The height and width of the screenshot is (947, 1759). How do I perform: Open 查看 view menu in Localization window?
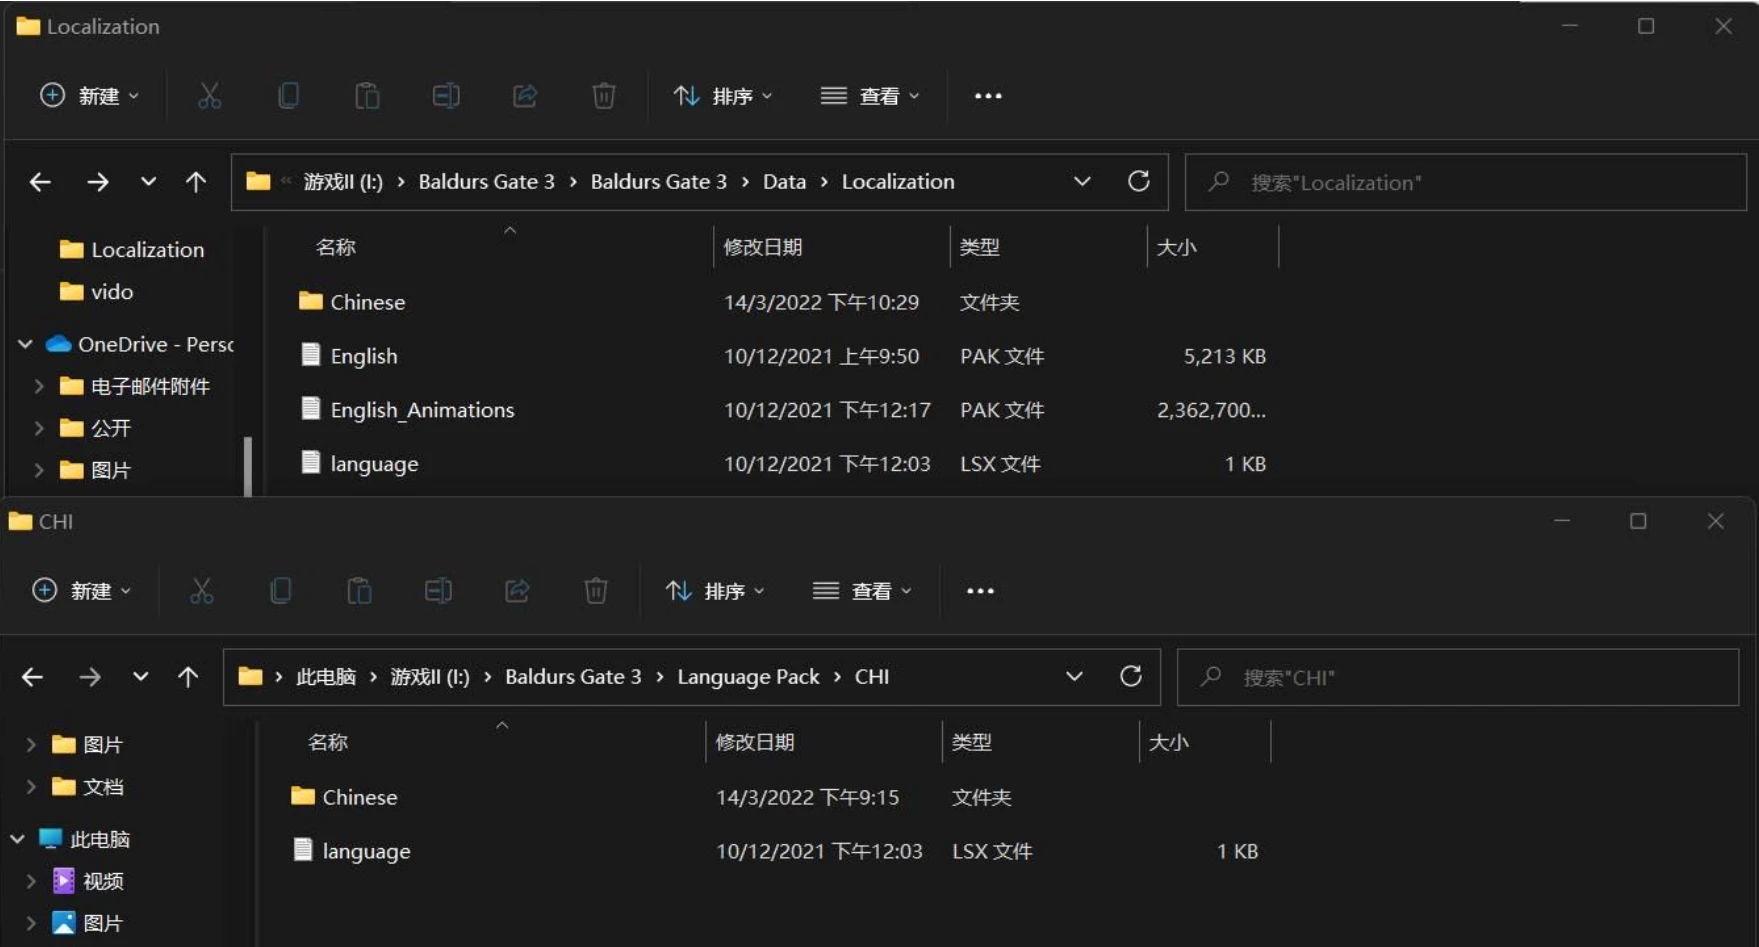[869, 96]
